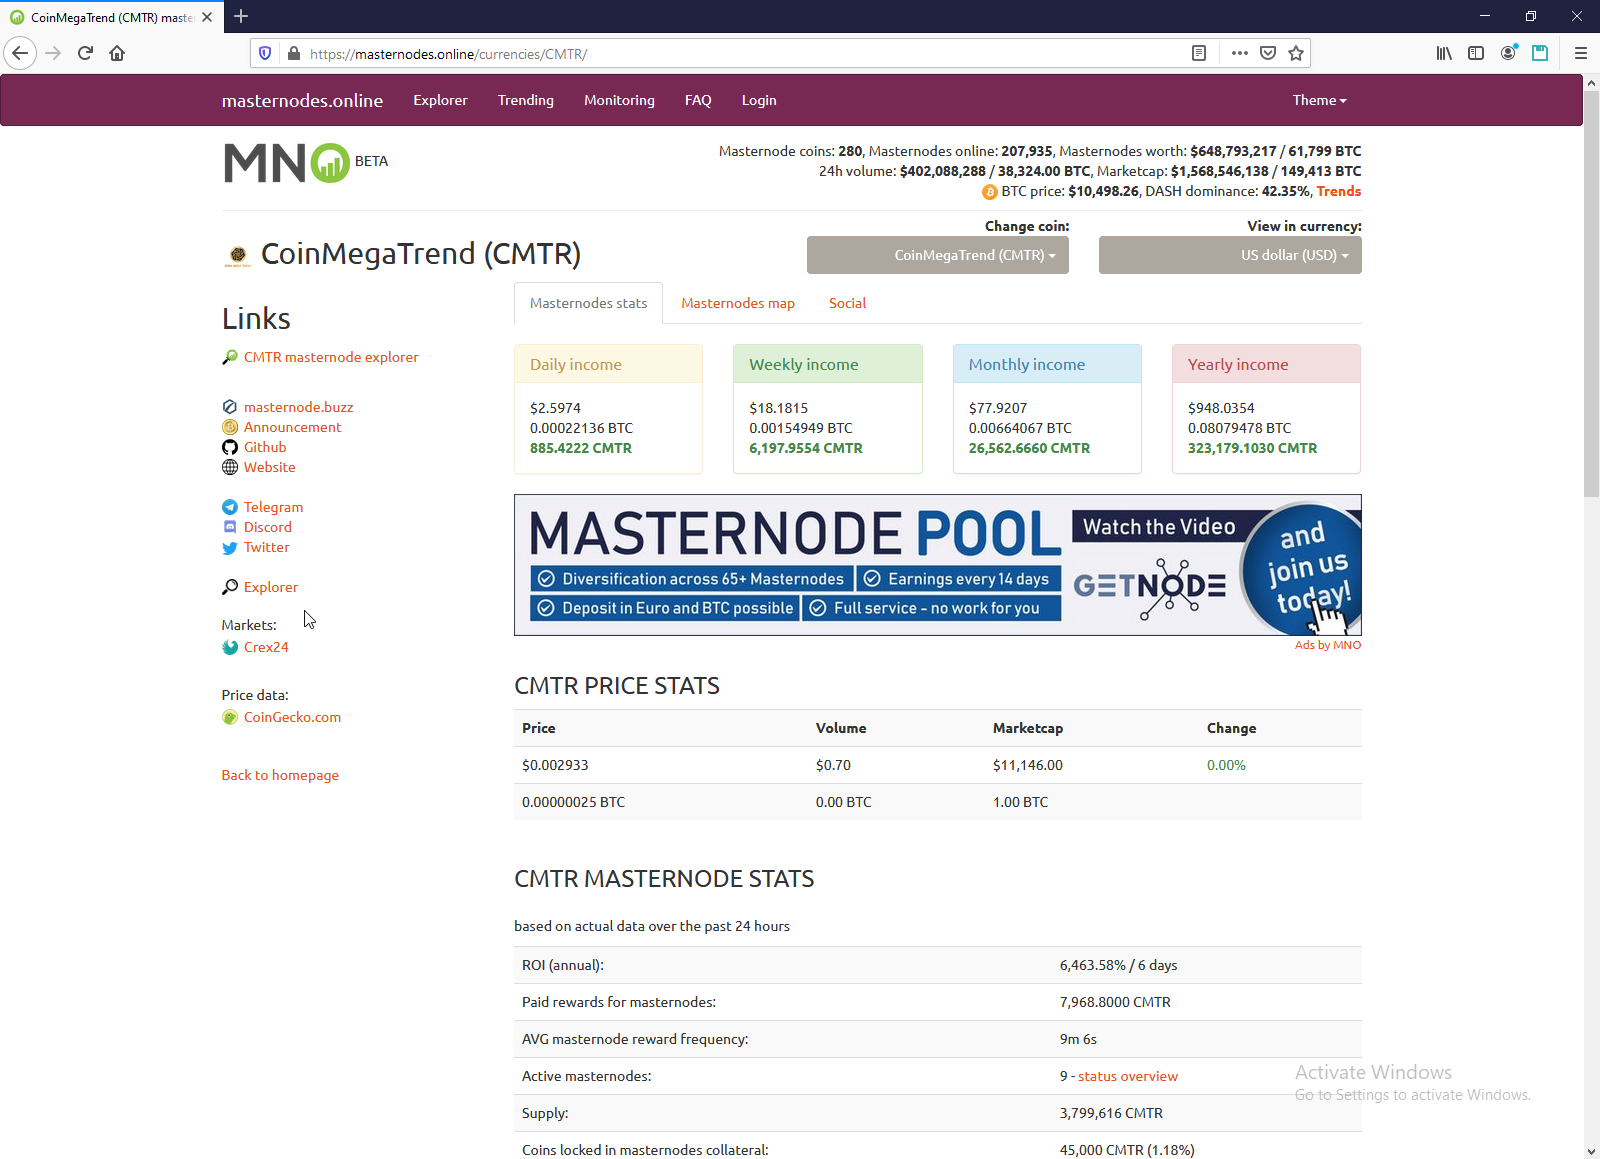1600x1159 pixels.
Task: Select the Masternodes stats tab
Action: tap(588, 303)
